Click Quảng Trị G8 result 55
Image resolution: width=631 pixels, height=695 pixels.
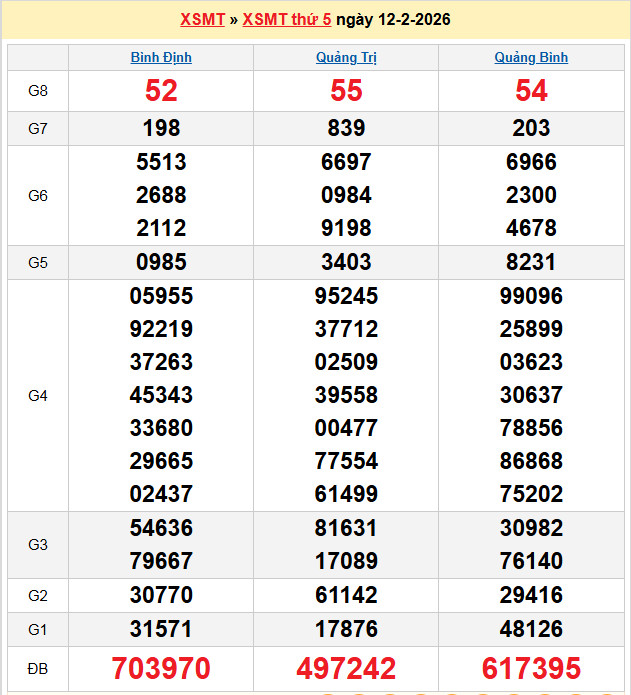[x=346, y=91]
